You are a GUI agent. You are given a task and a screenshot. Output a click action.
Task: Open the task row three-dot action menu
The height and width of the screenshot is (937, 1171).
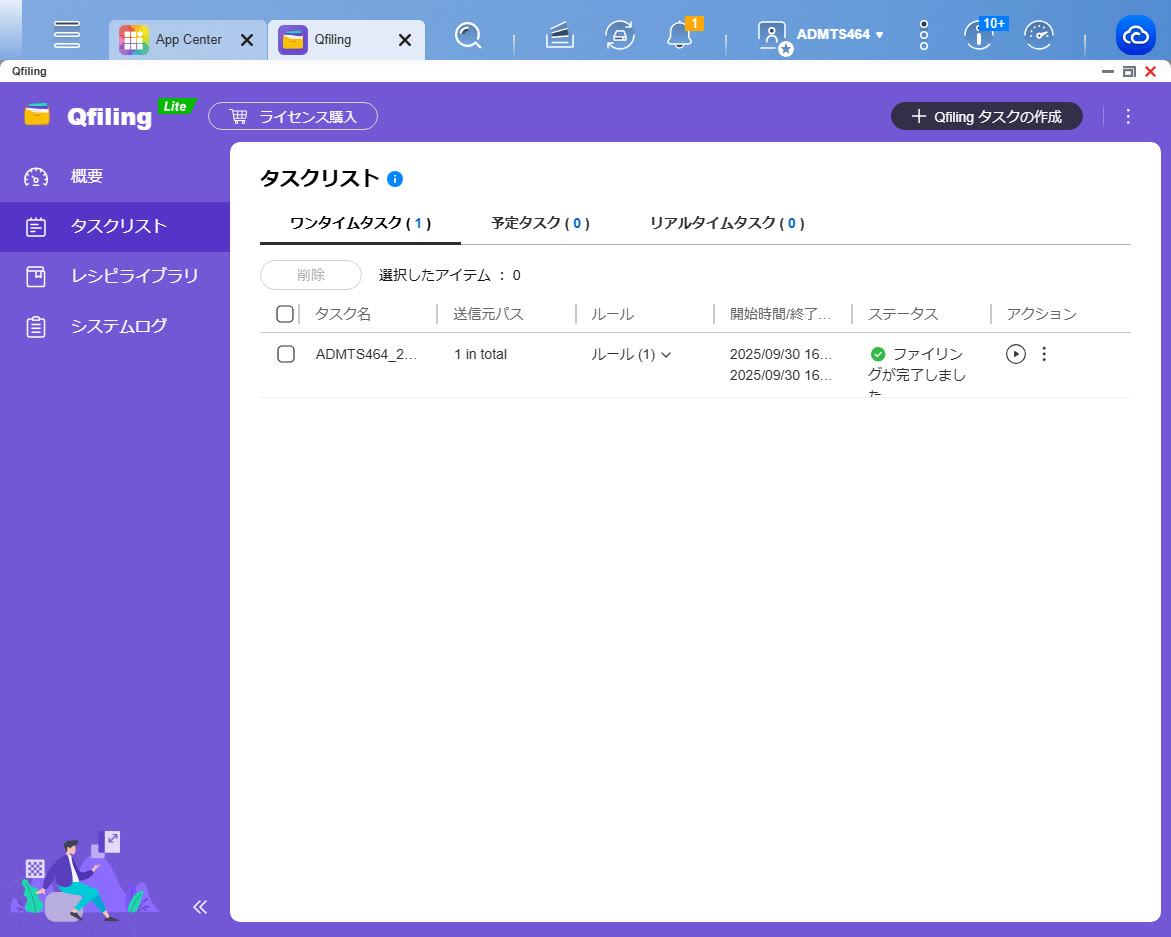click(x=1044, y=354)
